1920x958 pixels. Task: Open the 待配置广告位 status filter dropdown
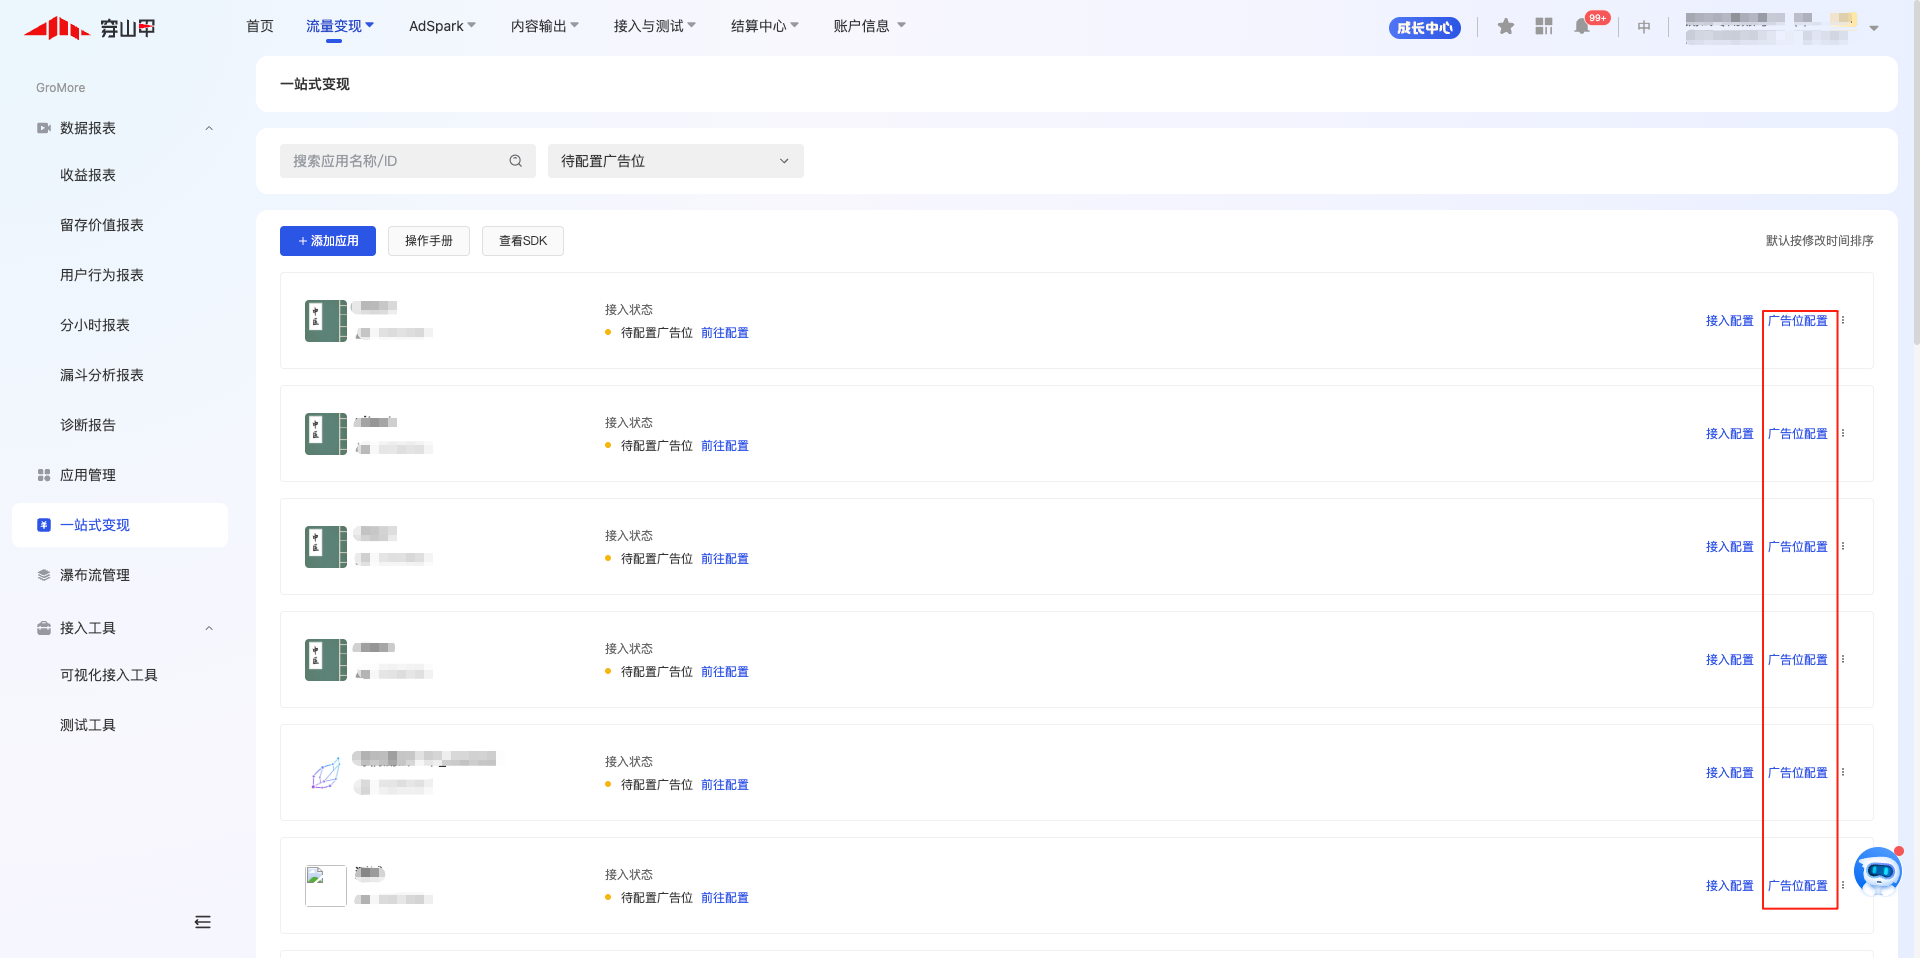pyautogui.click(x=675, y=161)
